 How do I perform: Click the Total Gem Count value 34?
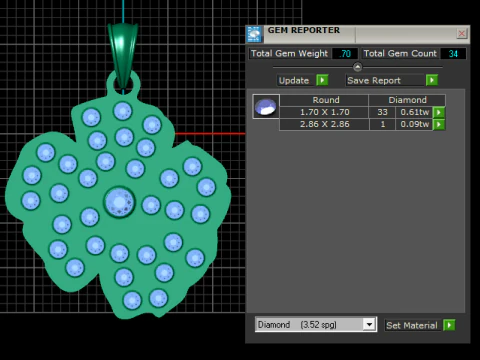pos(453,54)
